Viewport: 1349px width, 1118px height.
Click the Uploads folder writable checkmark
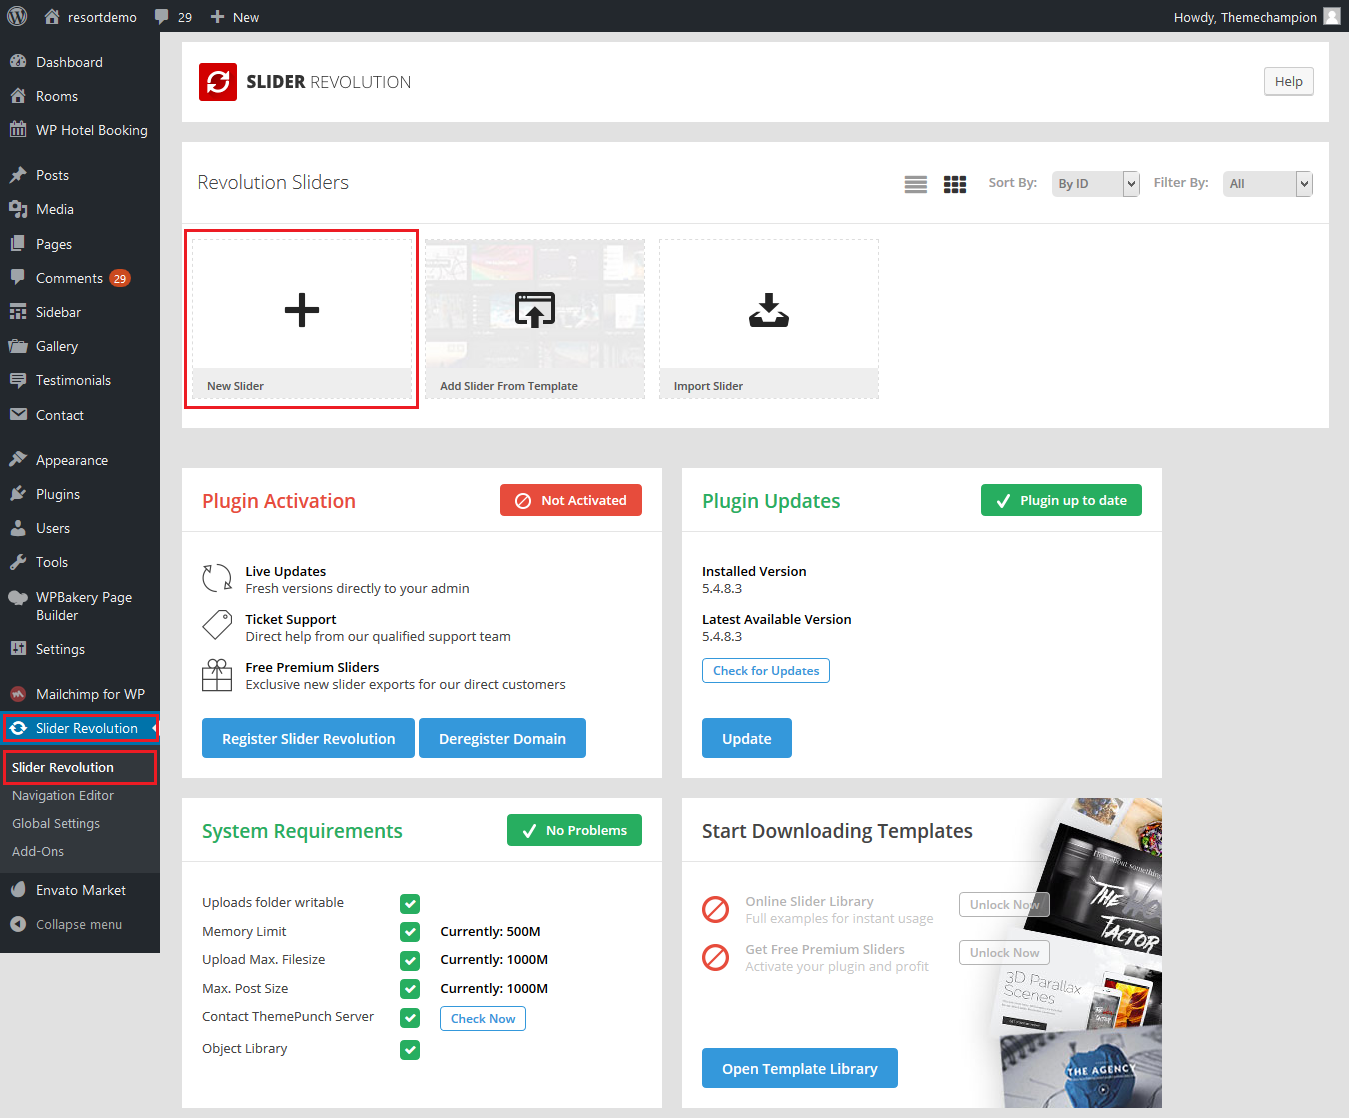pos(410,904)
